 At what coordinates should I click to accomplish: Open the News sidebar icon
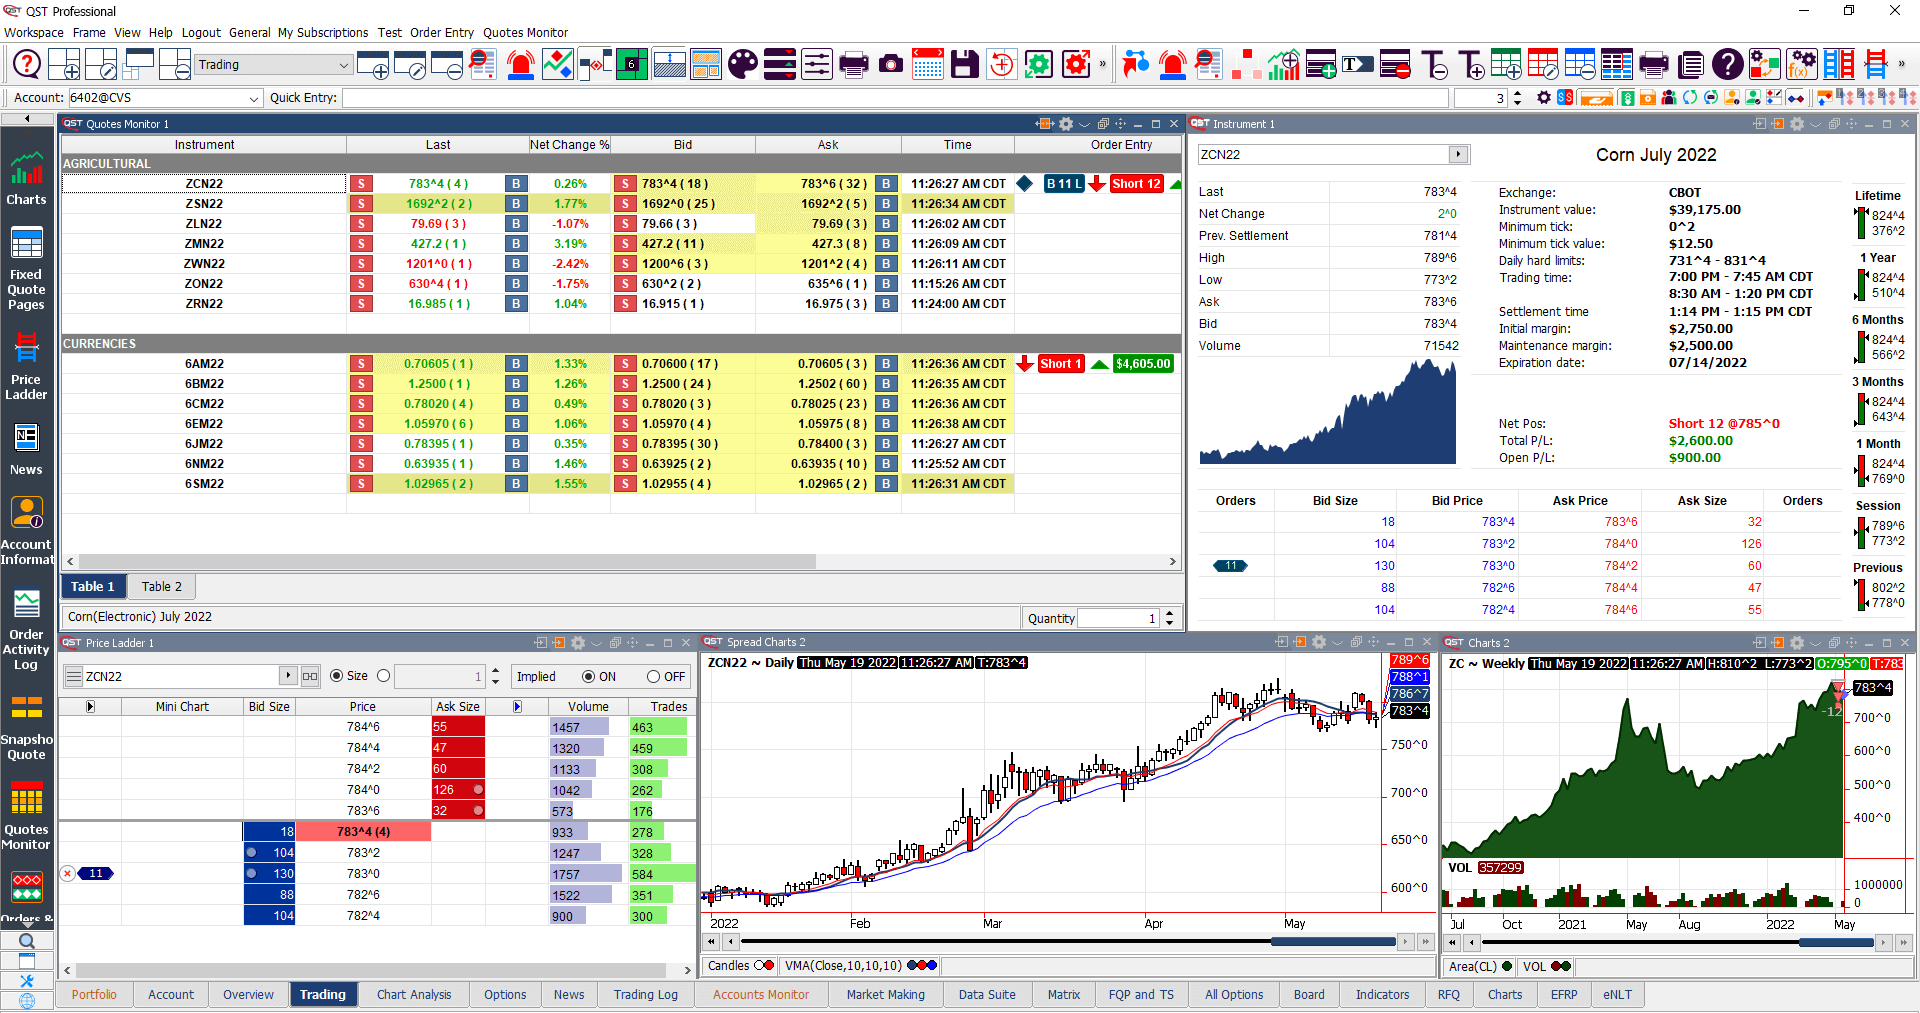[x=26, y=449]
